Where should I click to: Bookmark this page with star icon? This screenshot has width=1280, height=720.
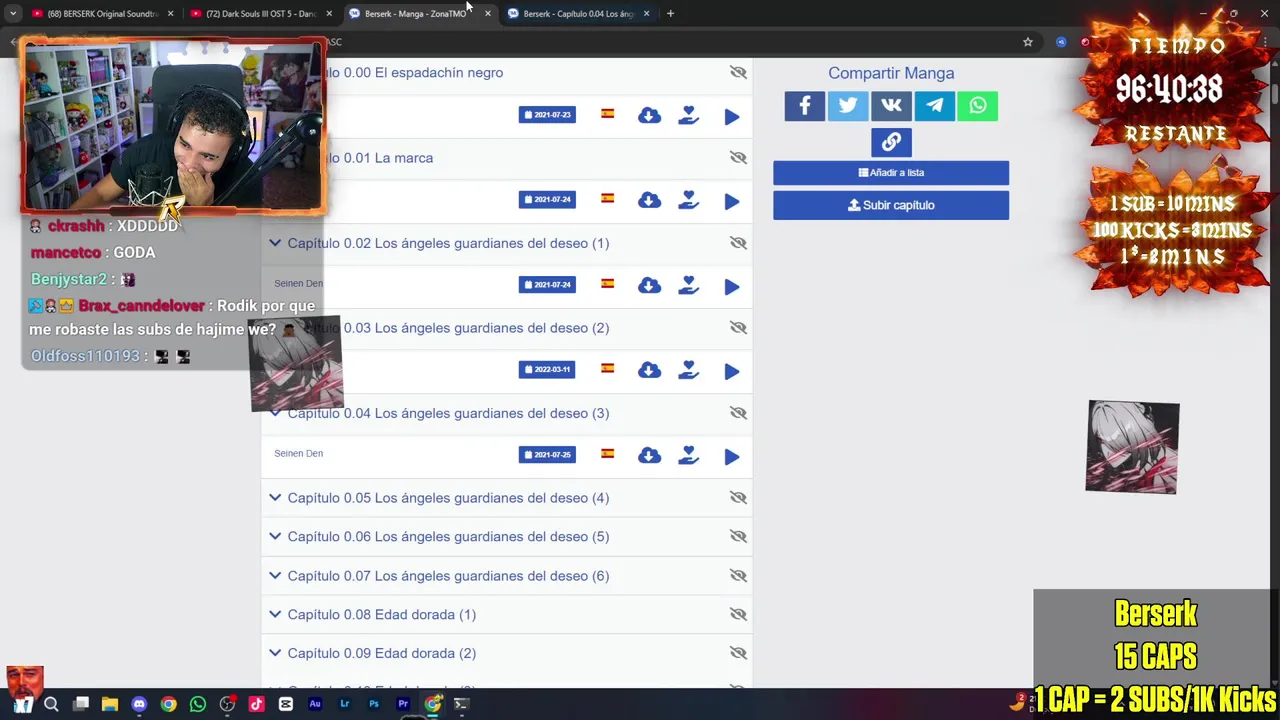[x=1027, y=42]
